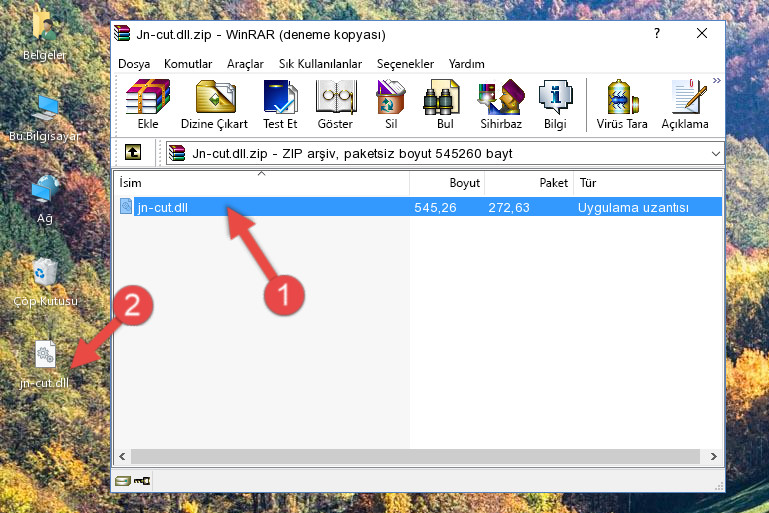Open the Açıklama comment tool
Image resolution: width=769 pixels, height=513 pixels.
pos(685,104)
